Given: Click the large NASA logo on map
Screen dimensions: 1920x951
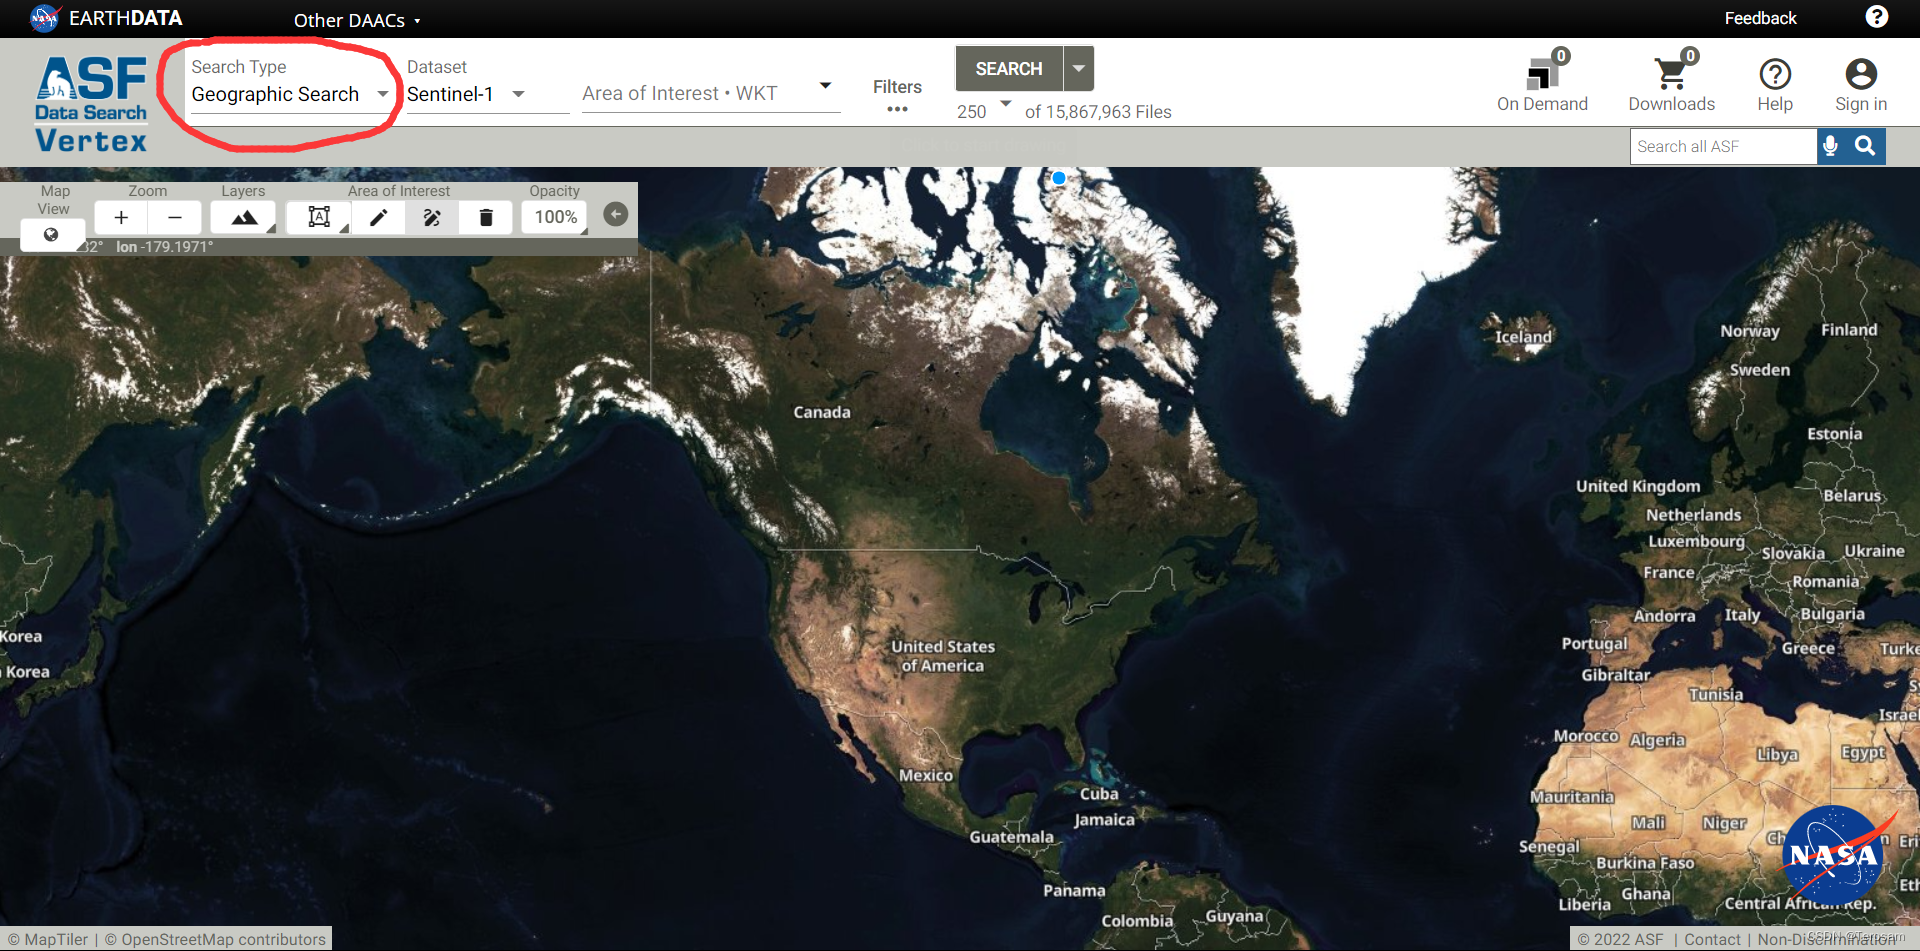Looking at the screenshot, I should tap(1836, 854).
